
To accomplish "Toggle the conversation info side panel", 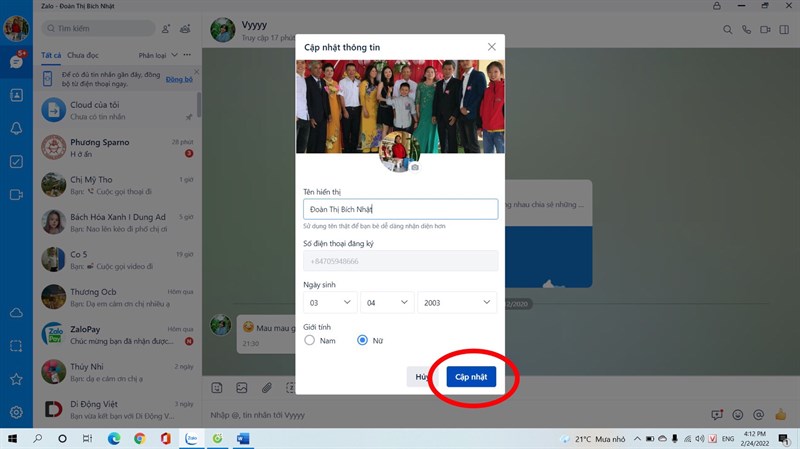I will coord(784,30).
